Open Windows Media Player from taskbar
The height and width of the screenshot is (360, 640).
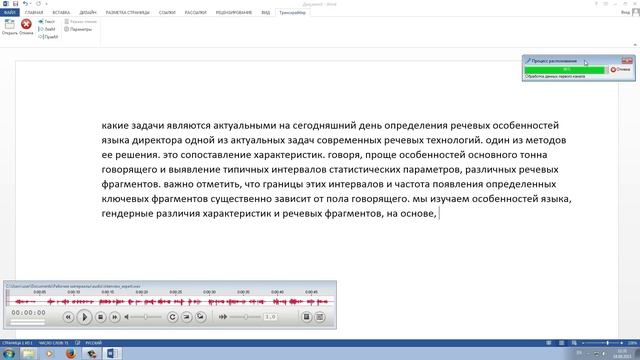[50, 353]
